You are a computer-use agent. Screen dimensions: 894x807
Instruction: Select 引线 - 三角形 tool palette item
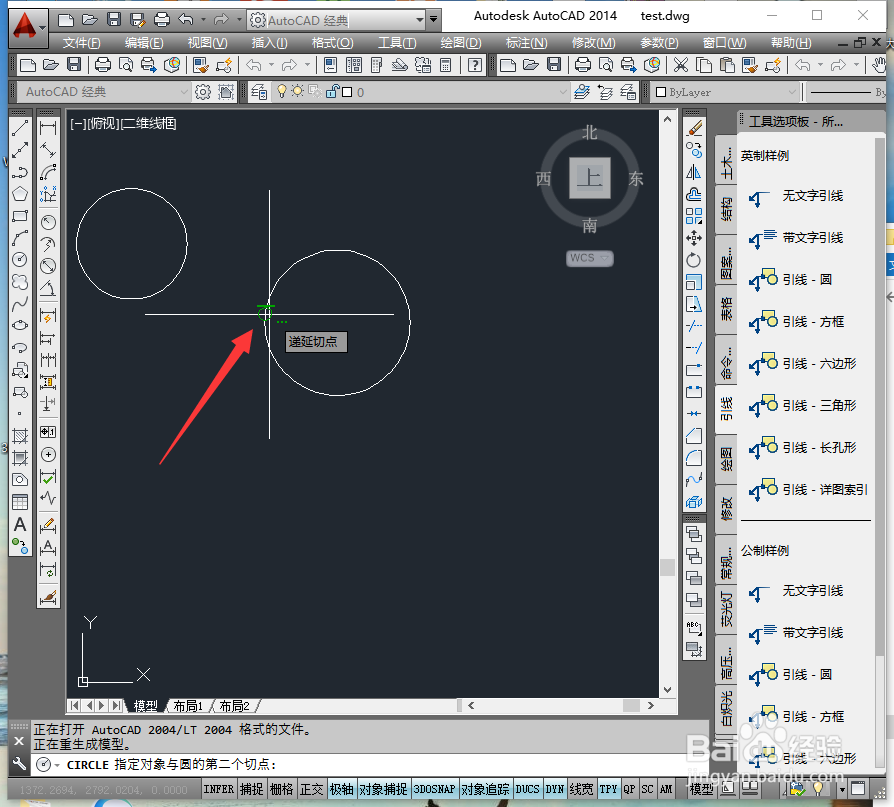point(803,406)
